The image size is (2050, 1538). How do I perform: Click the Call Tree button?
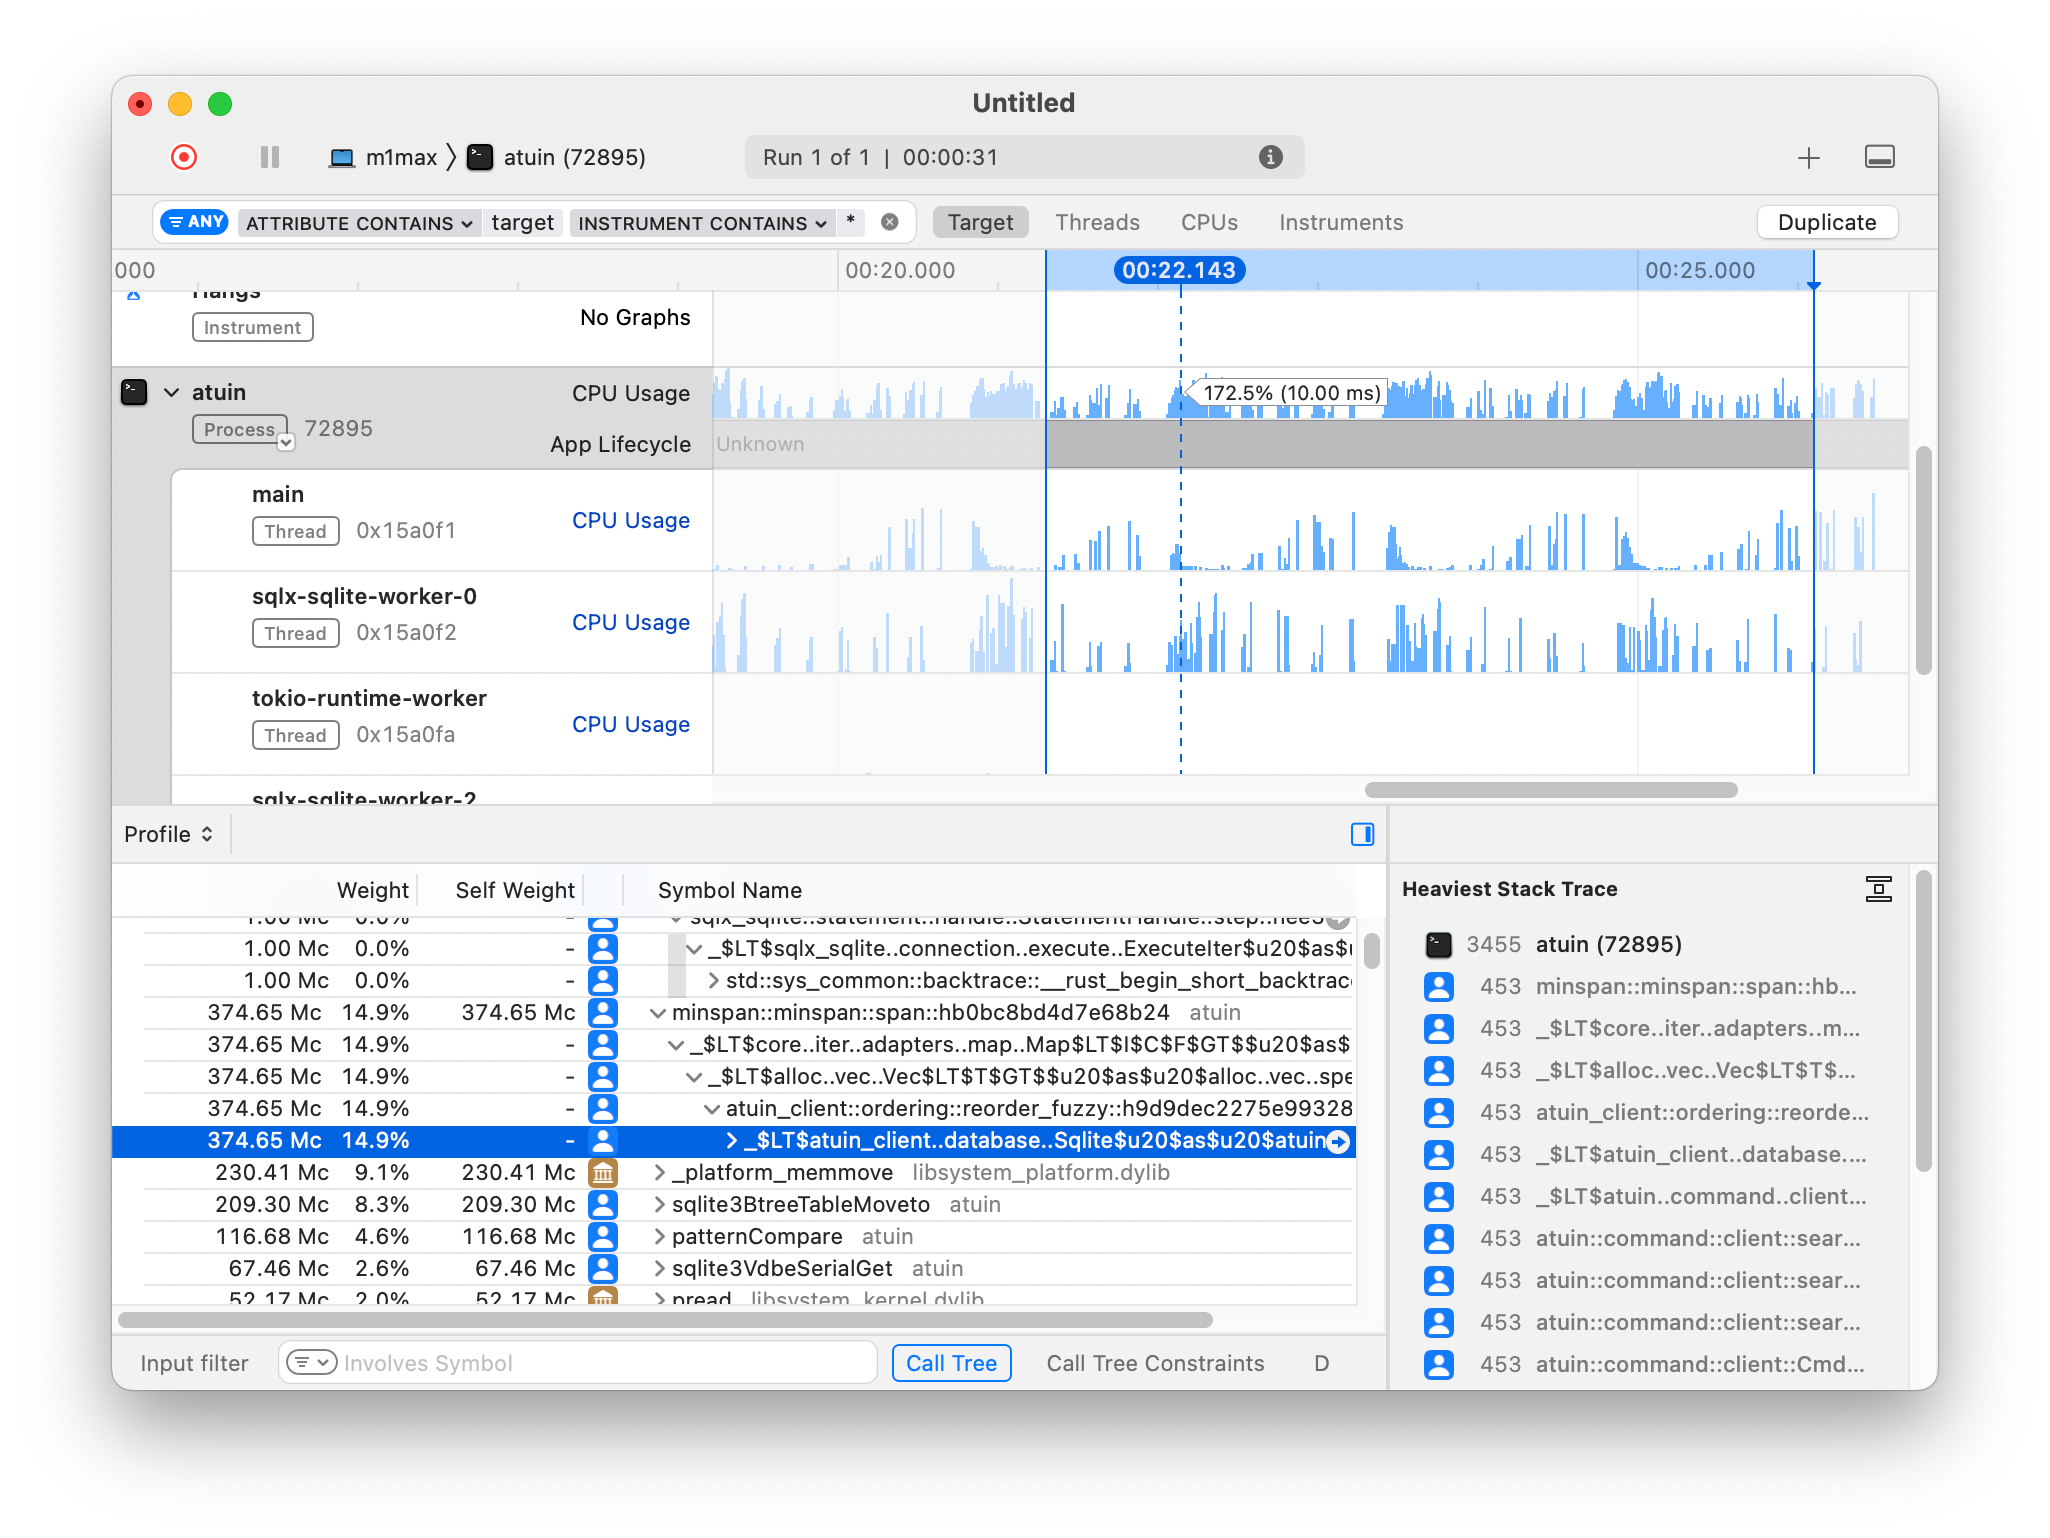pos(951,1363)
